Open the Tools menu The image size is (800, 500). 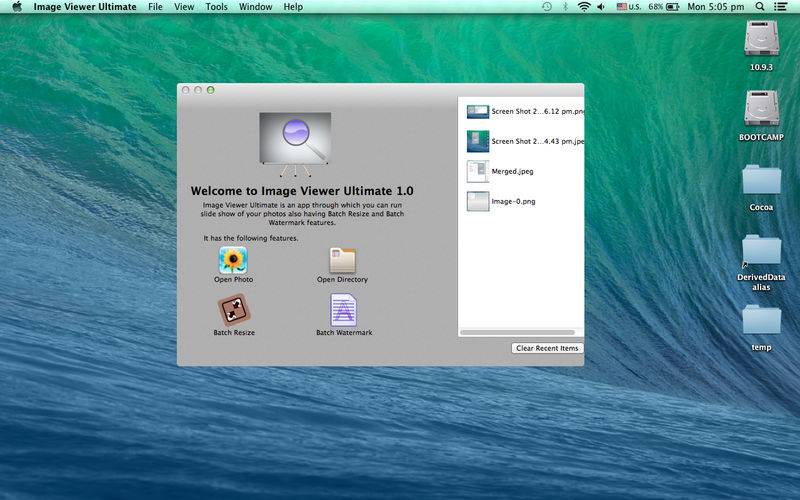[216, 7]
